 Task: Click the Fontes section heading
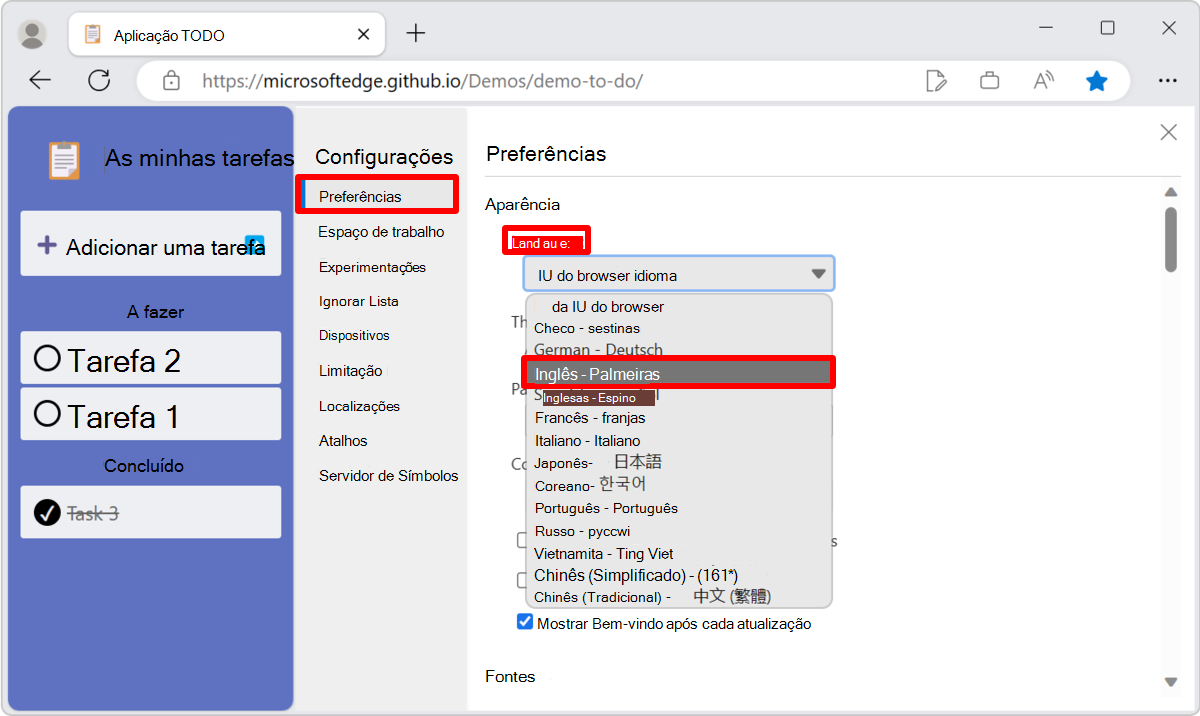pyautogui.click(x=510, y=676)
